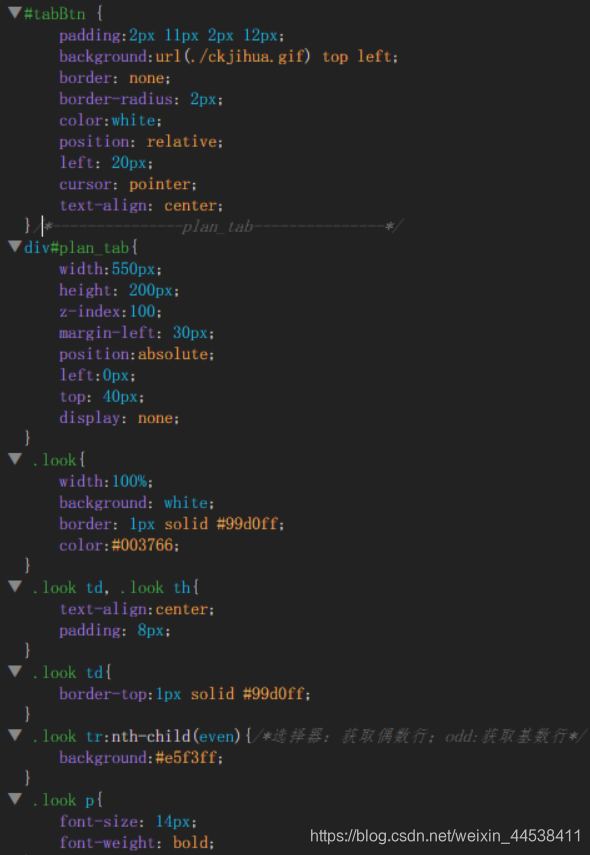Click the background:#e5f3ff line
Screen dimensions: 590x855
[x=141, y=757]
